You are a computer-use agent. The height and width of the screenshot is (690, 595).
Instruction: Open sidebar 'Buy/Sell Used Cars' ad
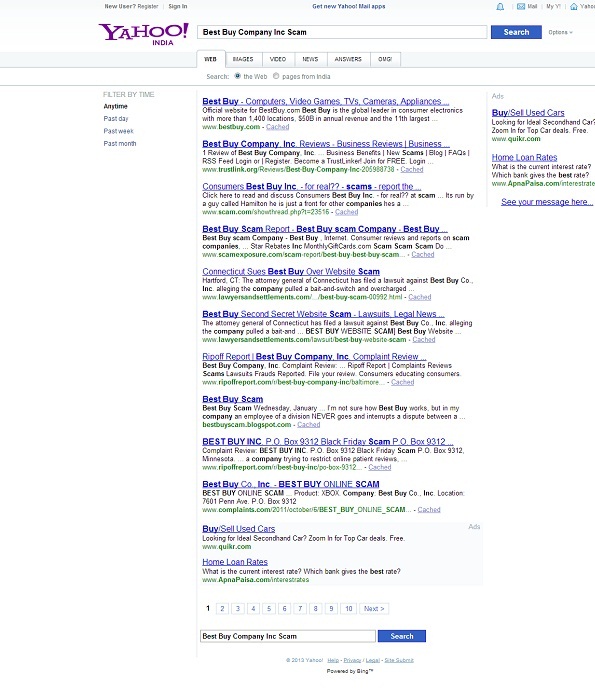pyautogui.click(x=528, y=113)
